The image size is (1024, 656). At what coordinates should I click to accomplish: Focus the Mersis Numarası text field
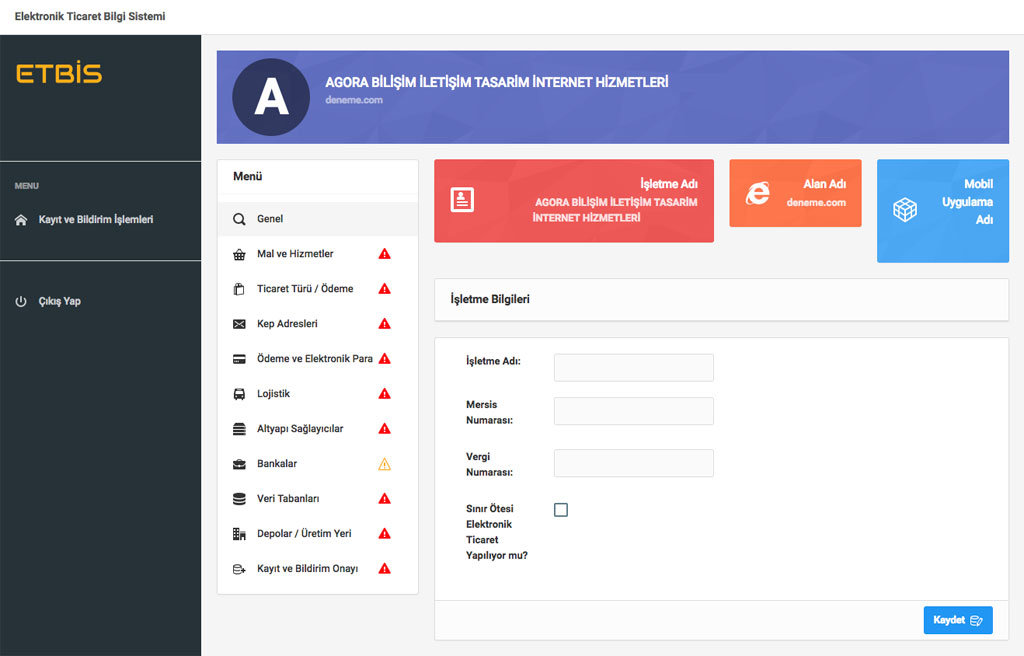click(633, 411)
